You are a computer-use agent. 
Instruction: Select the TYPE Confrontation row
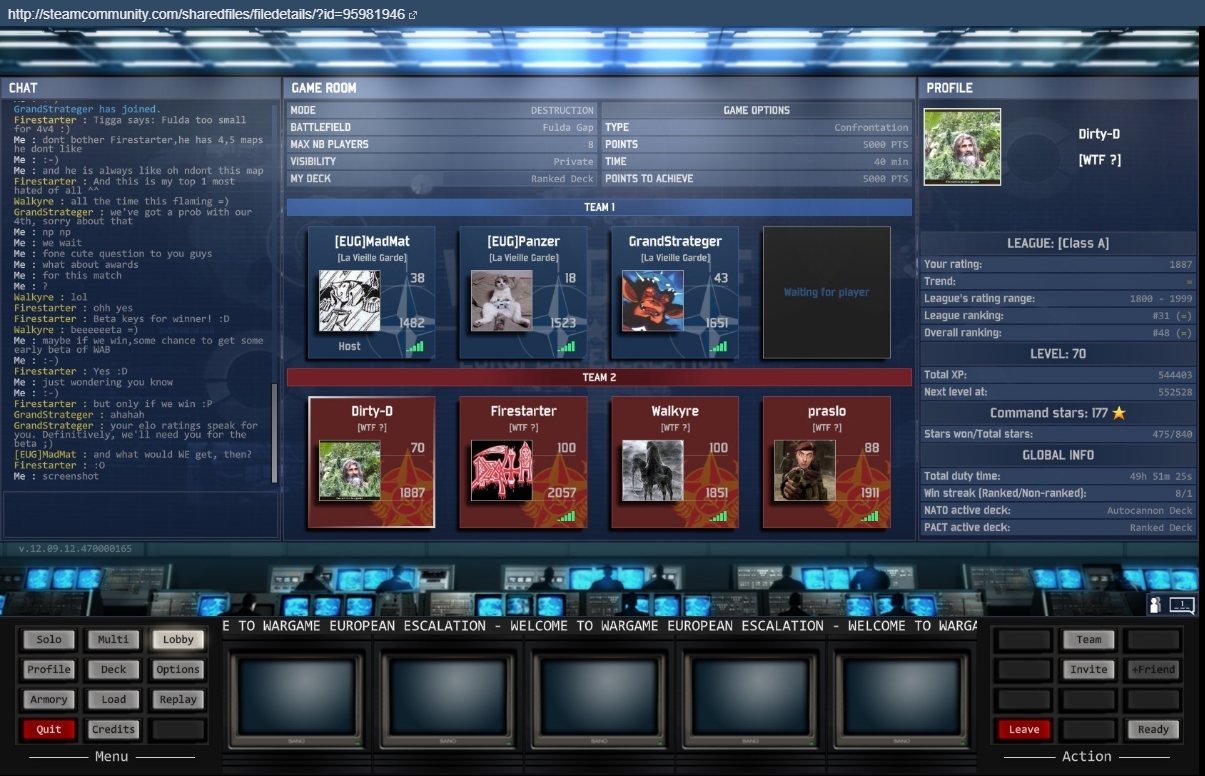[x=757, y=127]
